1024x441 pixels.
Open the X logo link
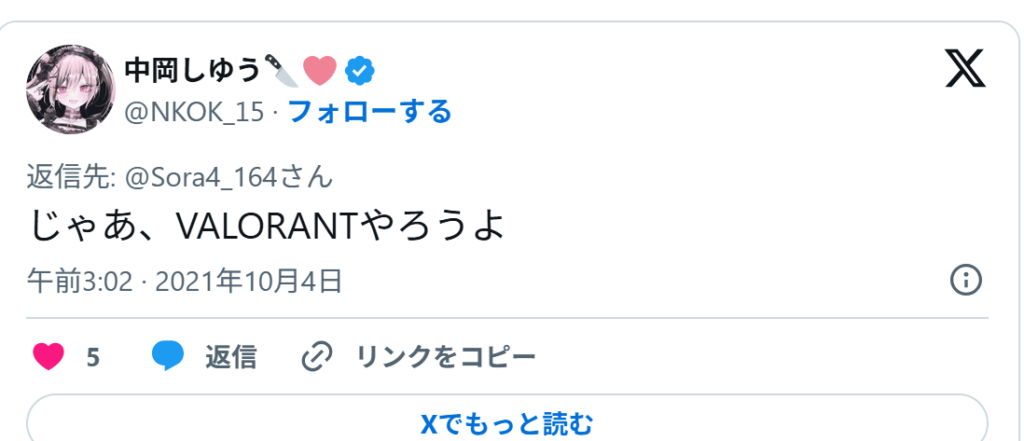pos(965,70)
